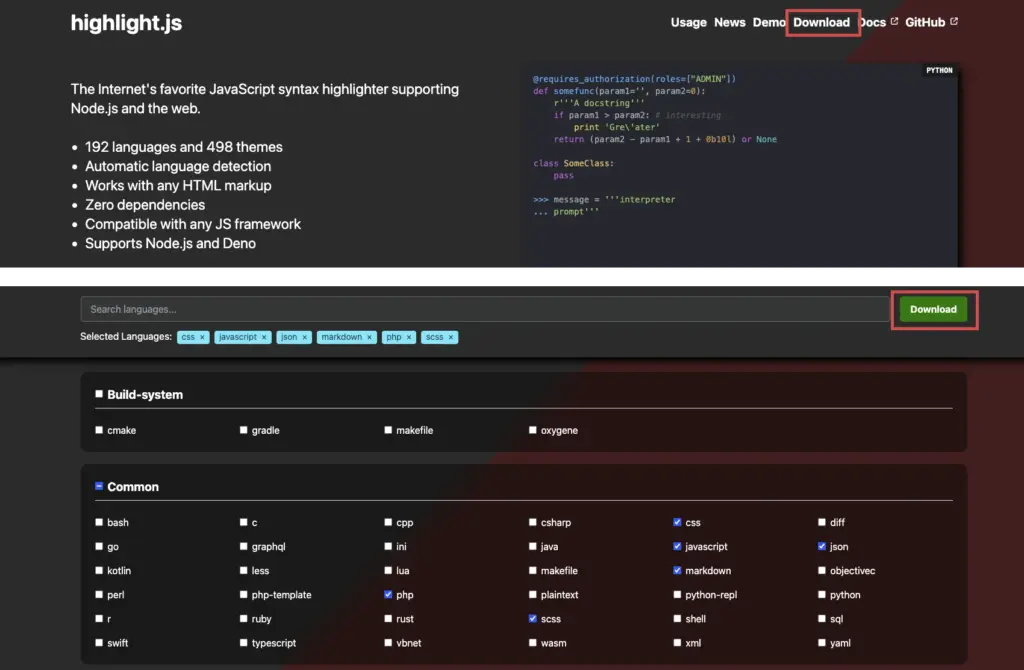
Task: Remove json tag via its x icon
Action: pos(304,337)
